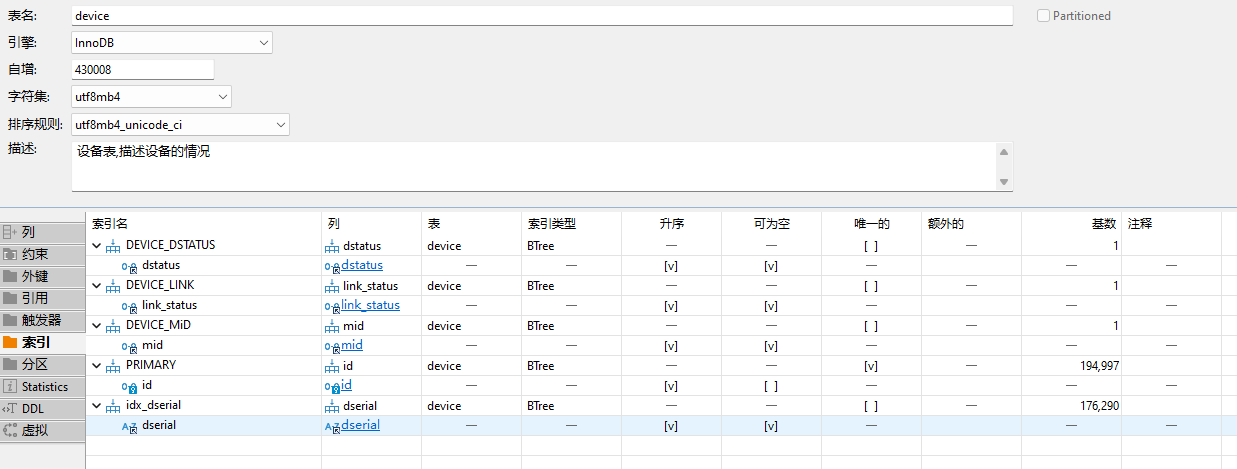Click the DEVICE_DSTATUS index icon
Image resolution: width=1237 pixels, height=469 pixels.
coord(112,245)
